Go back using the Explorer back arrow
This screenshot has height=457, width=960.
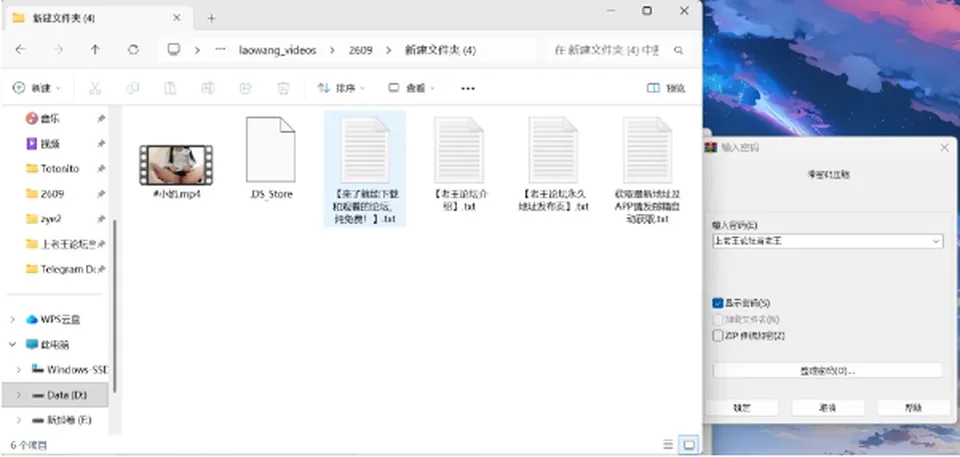click(x=20, y=50)
